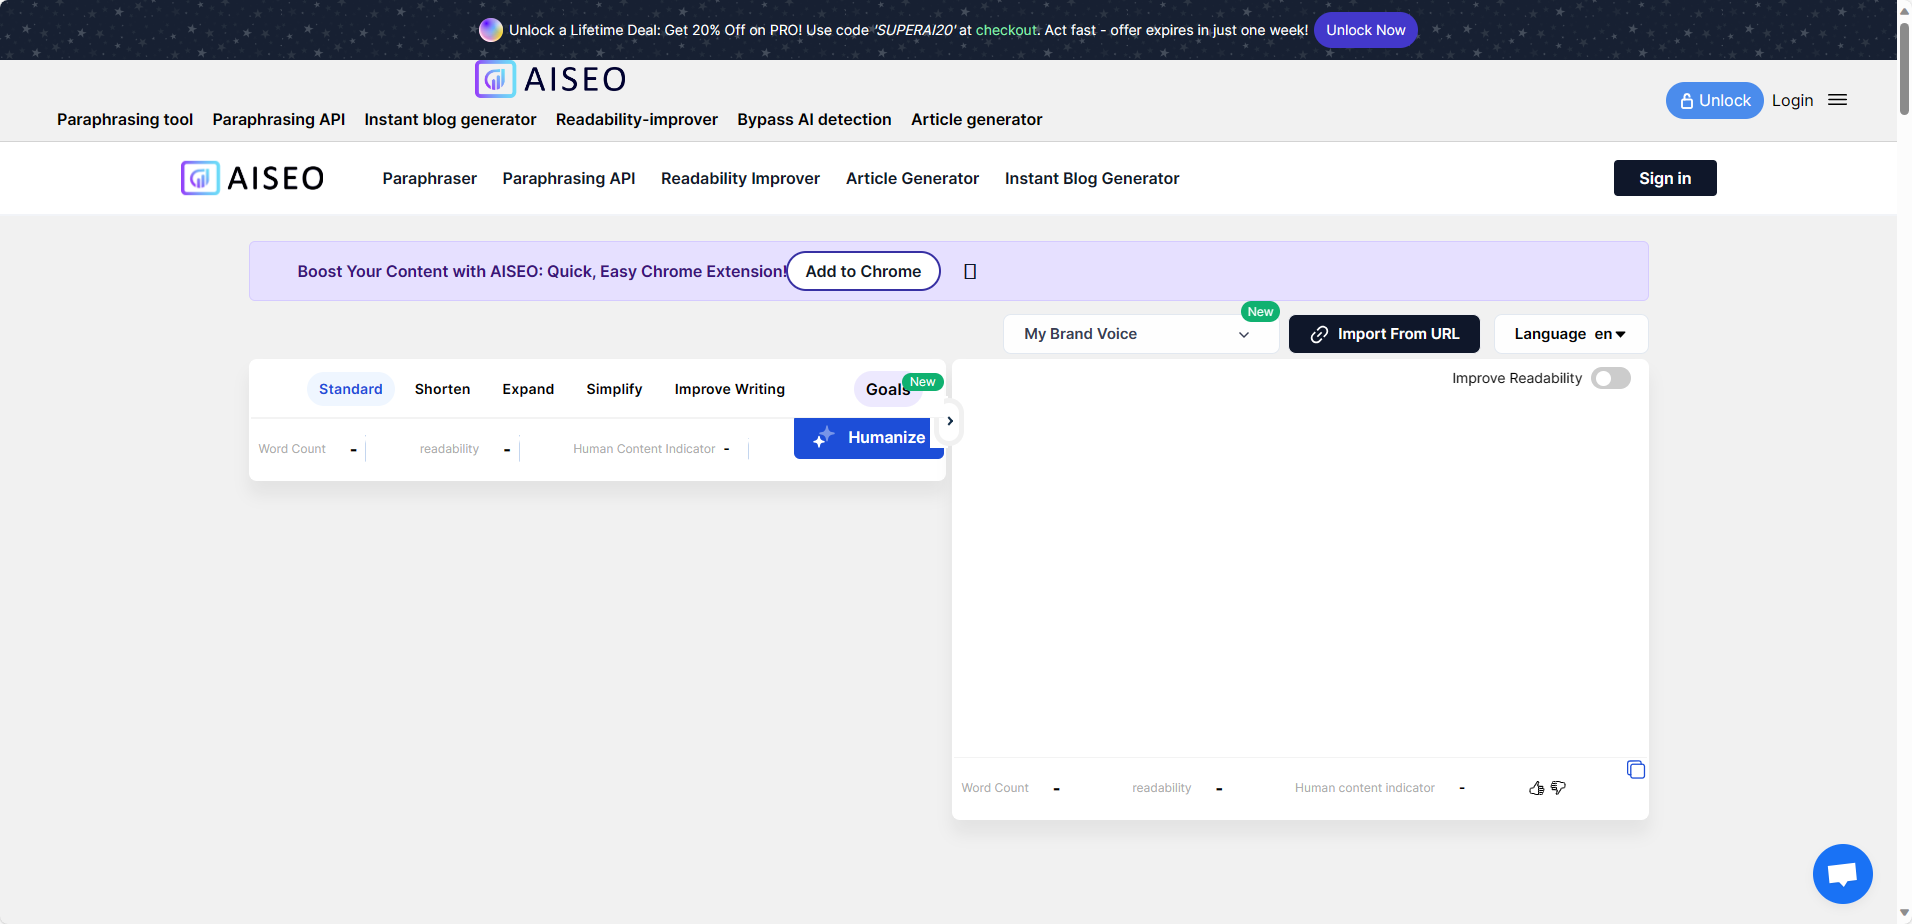Screen dimensions: 1912x924
Task: Click the Login link
Action: (x=1792, y=100)
